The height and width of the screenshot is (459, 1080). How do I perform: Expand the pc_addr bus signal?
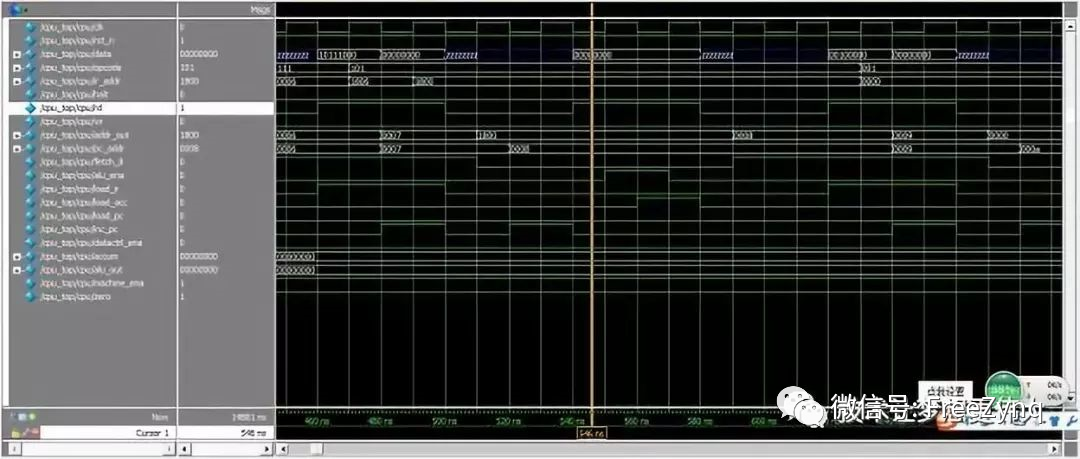[x=17, y=148]
